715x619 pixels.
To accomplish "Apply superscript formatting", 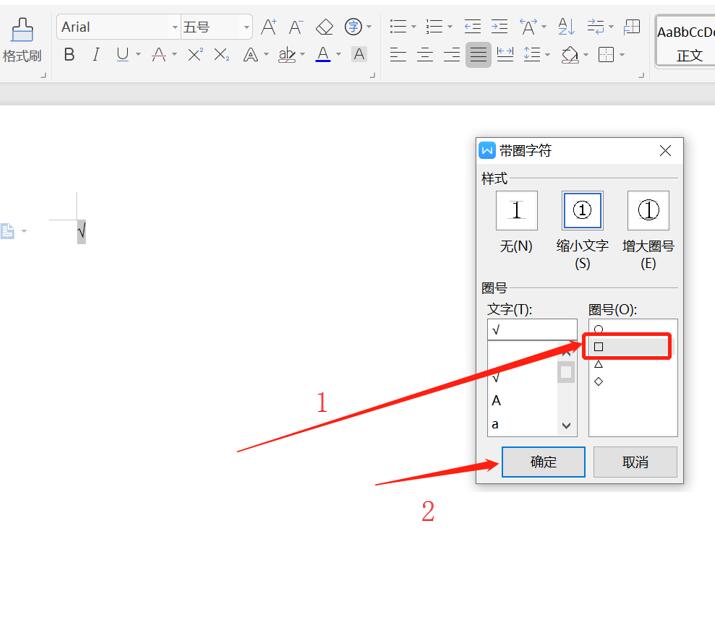I will click(x=195, y=55).
